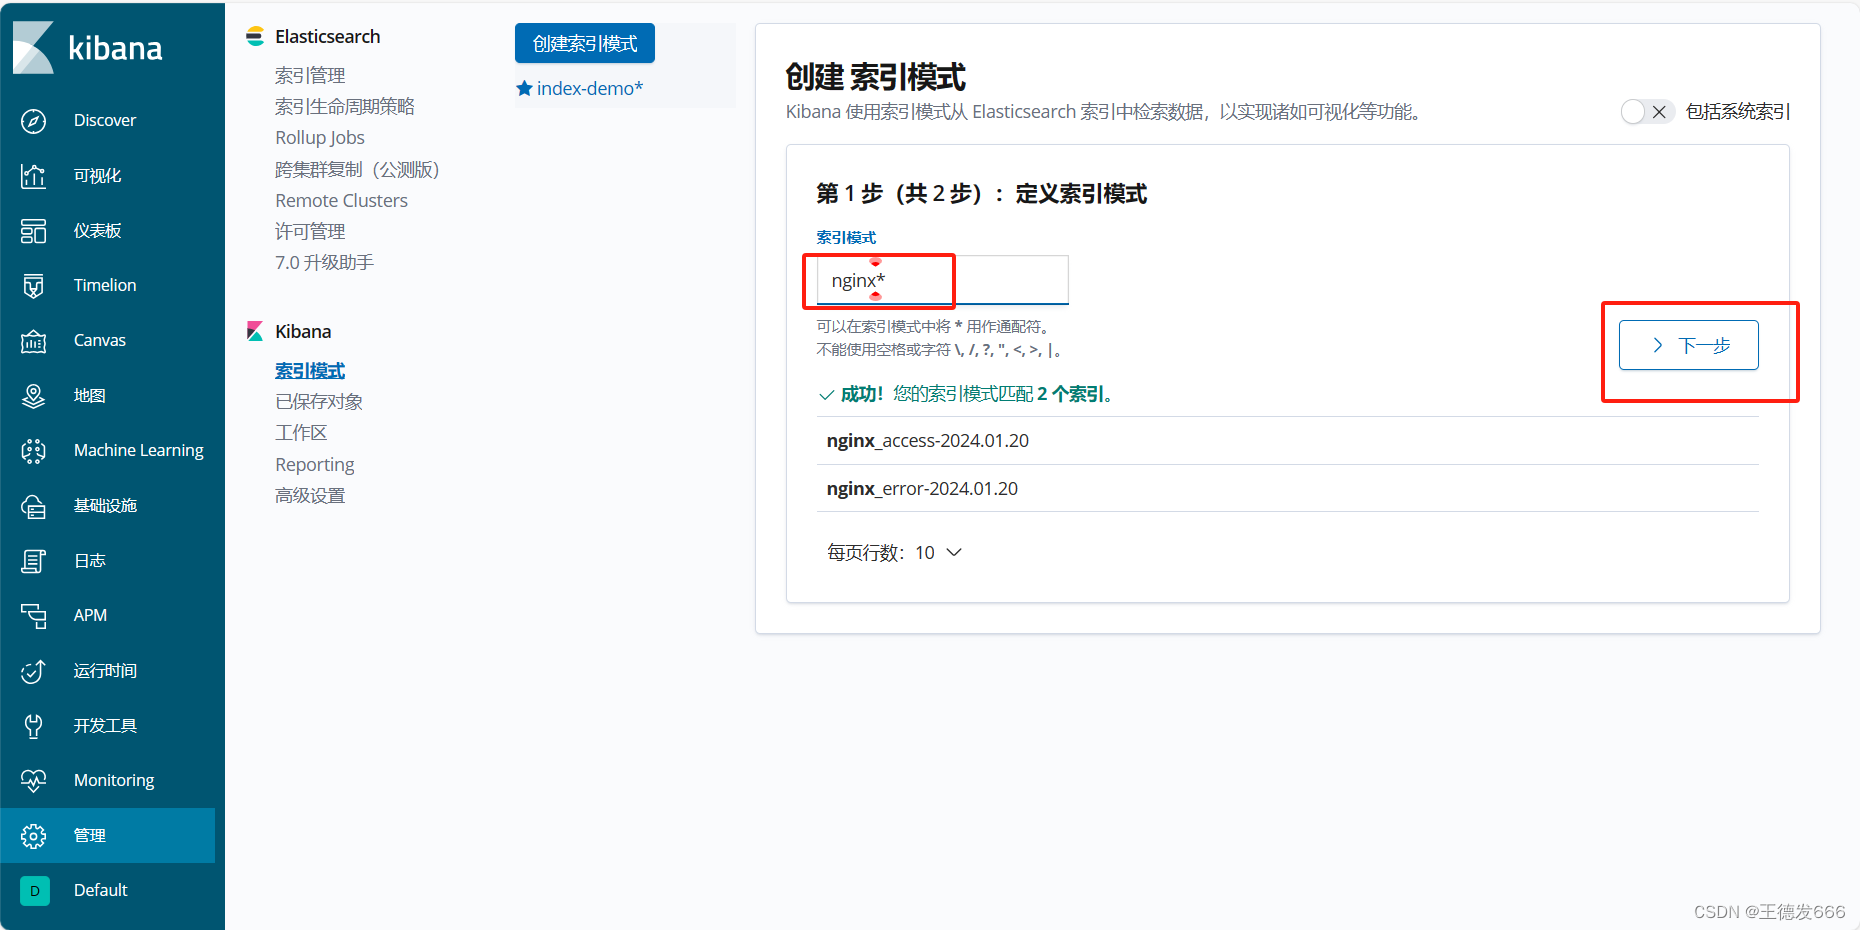Screen dimensions: 1860x930
Task: Click the Canvas icon
Action: [x=33, y=341]
